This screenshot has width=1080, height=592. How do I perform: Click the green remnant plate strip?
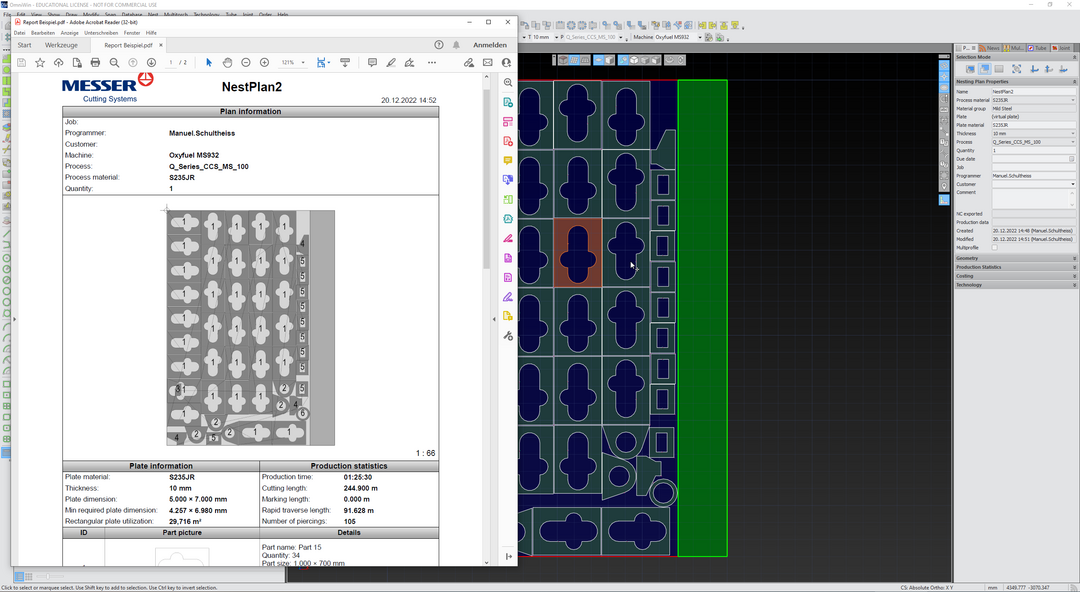[x=703, y=318]
